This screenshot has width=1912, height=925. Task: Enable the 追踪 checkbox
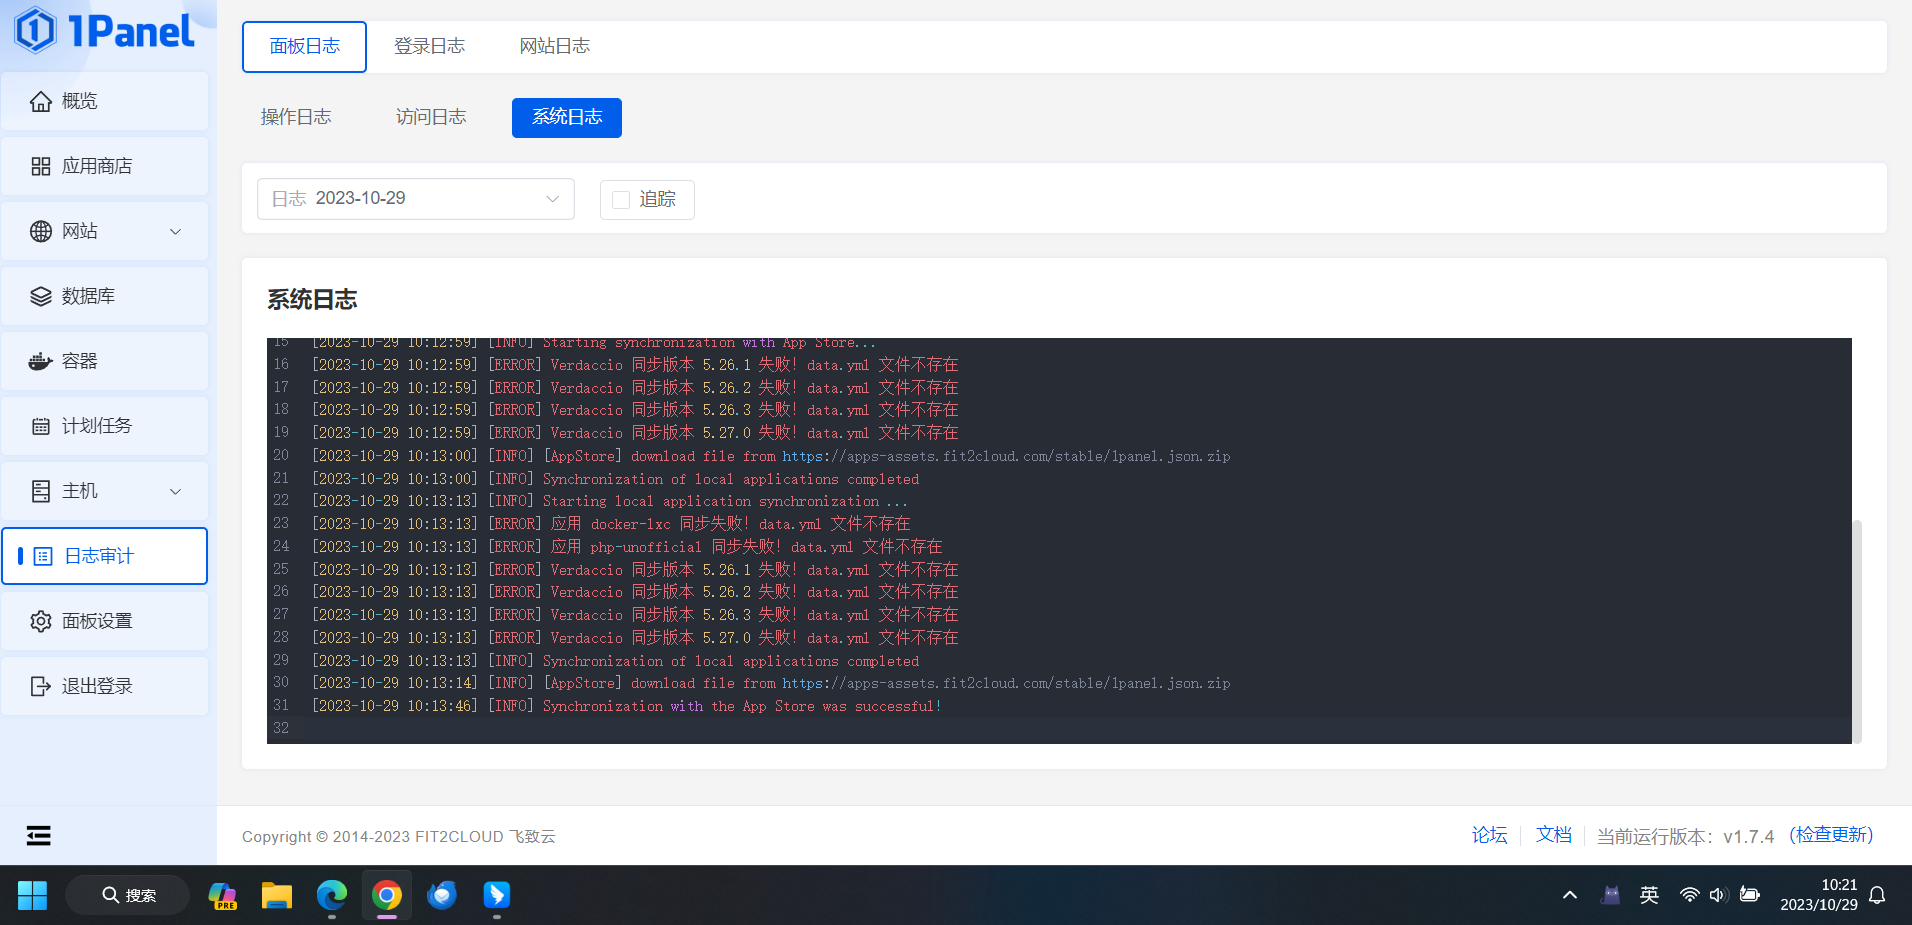click(621, 200)
